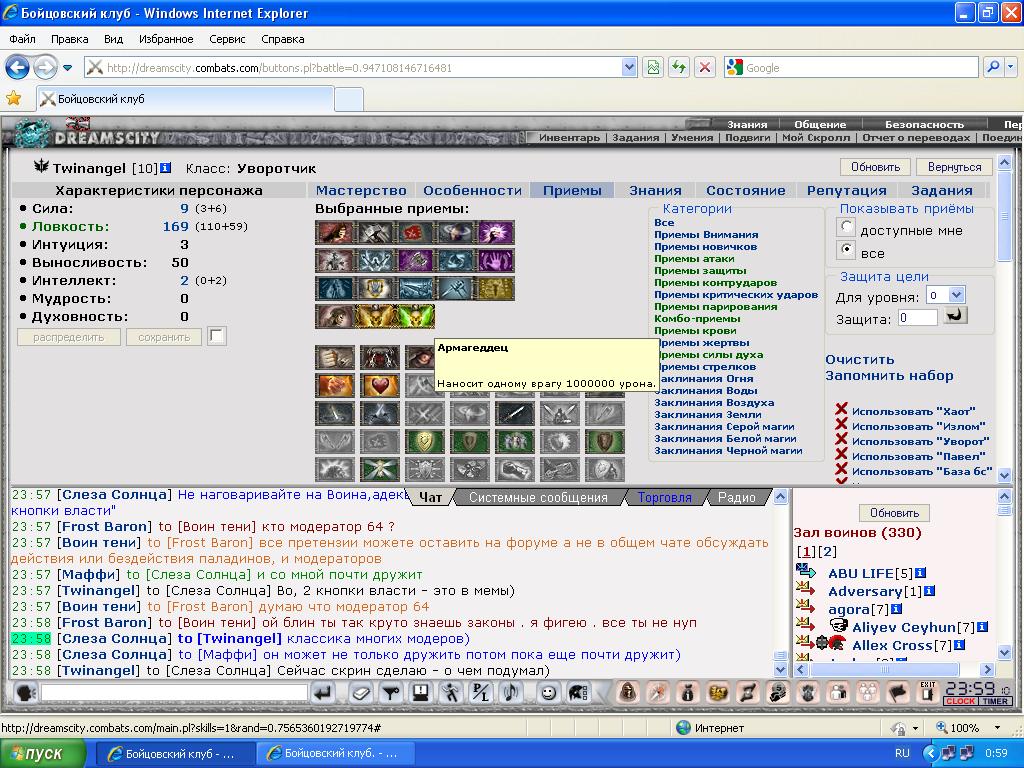The height and width of the screenshot is (768, 1024).
Task: Click the dark sword skill icon
Action: pos(515,413)
